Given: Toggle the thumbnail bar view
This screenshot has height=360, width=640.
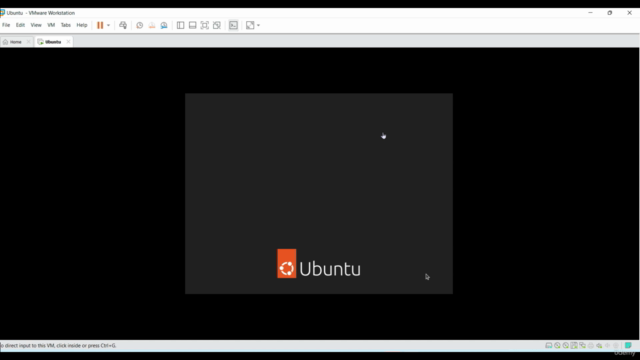Looking at the screenshot, I should point(193,25).
